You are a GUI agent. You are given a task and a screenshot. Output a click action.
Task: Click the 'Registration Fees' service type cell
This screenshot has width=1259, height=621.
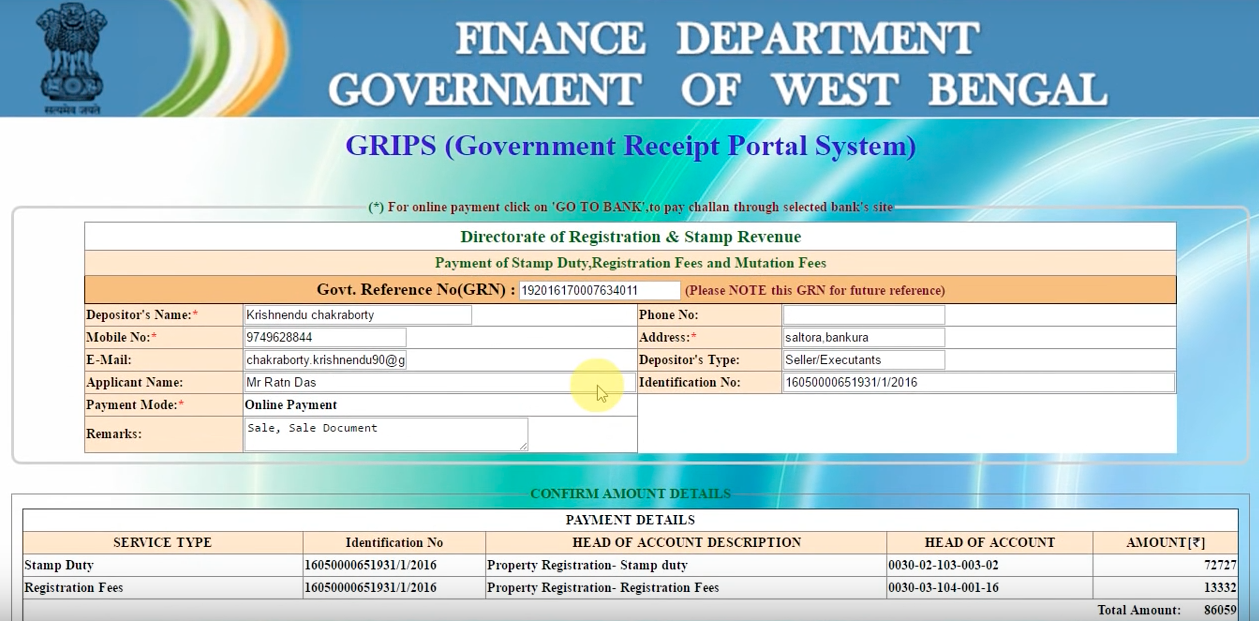coord(74,588)
